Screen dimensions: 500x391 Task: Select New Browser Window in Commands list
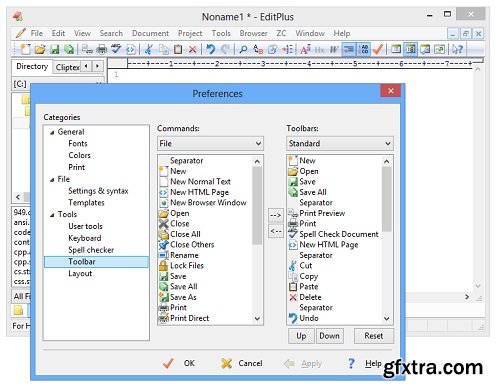click(x=208, y=203)
